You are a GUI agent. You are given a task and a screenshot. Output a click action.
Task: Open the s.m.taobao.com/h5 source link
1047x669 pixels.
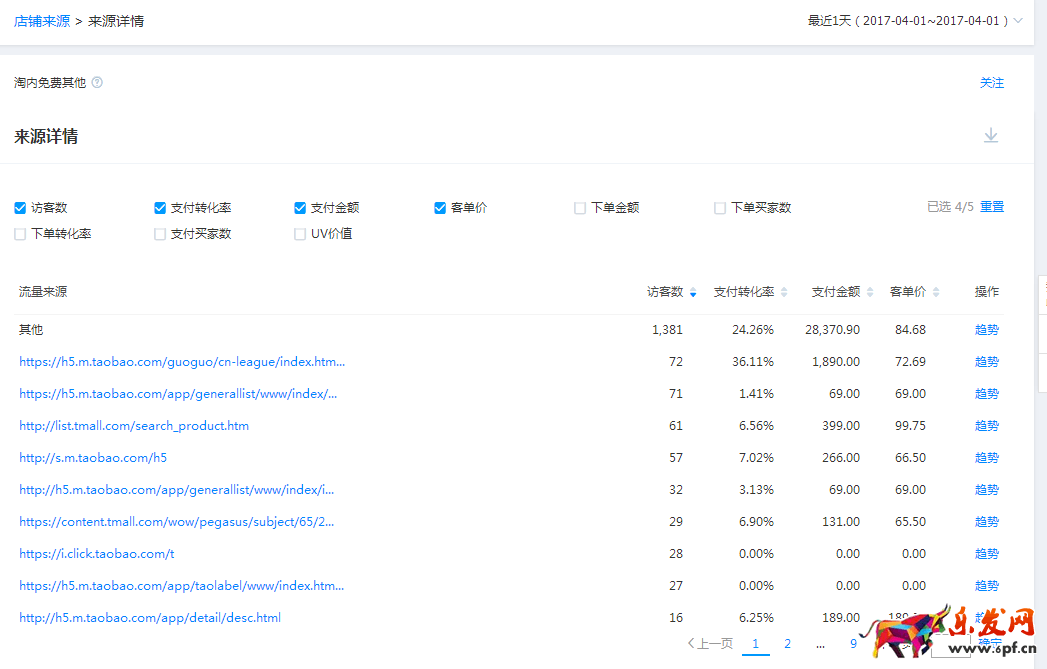[x=93, y=458]
